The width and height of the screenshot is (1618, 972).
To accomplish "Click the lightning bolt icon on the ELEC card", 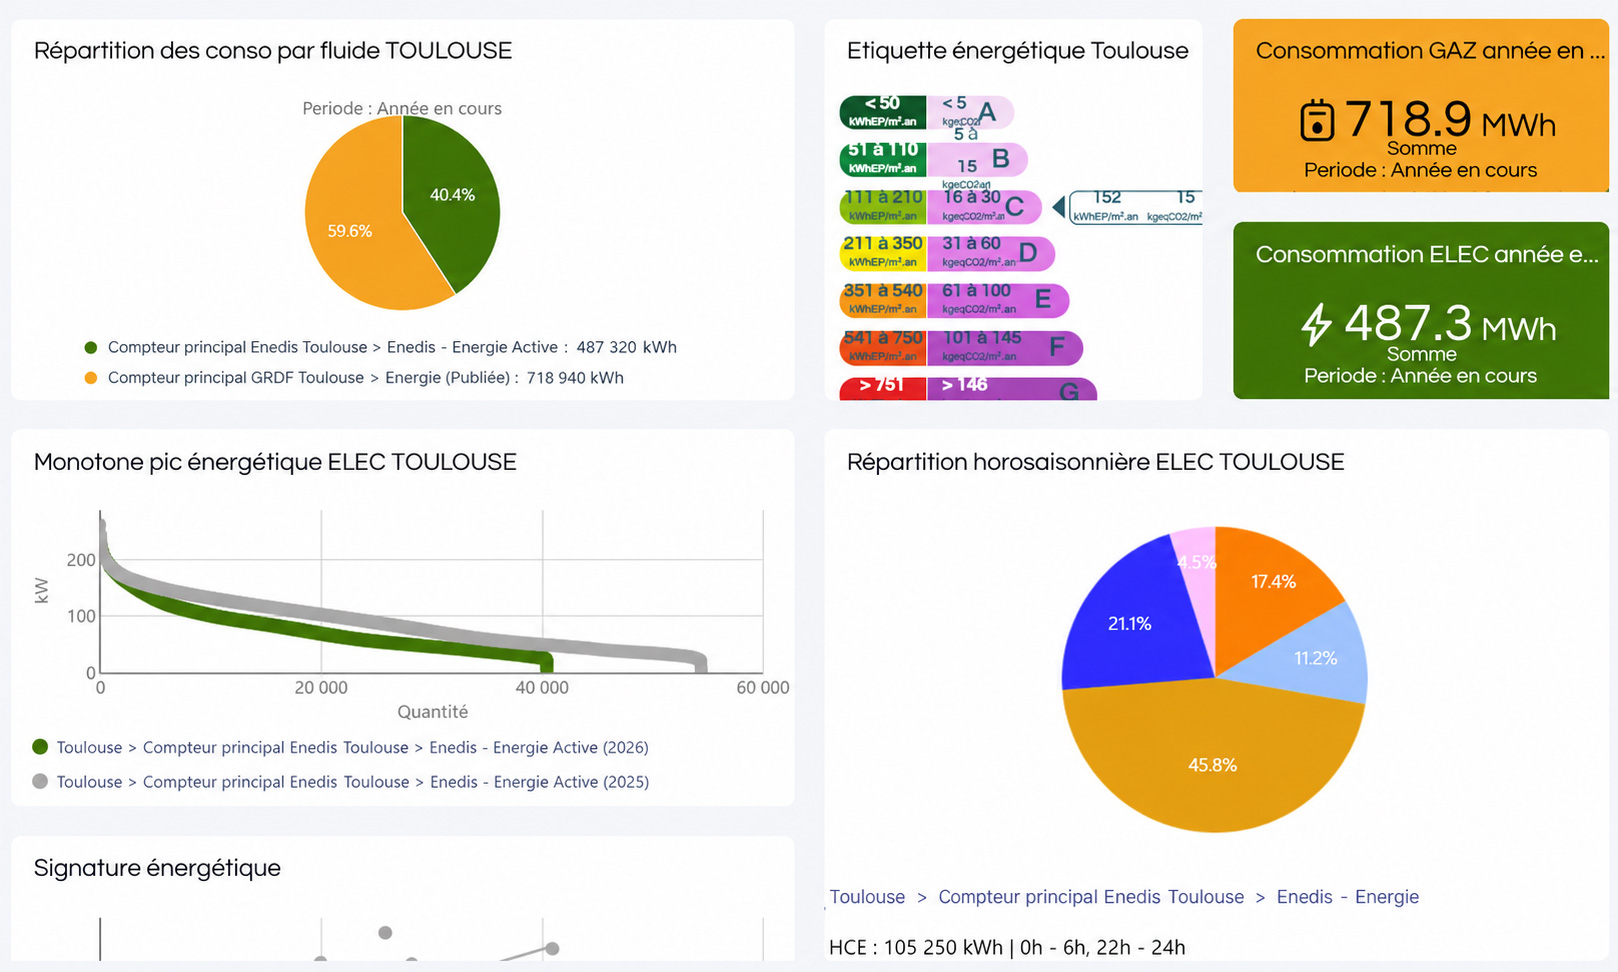I will 1317,325.
